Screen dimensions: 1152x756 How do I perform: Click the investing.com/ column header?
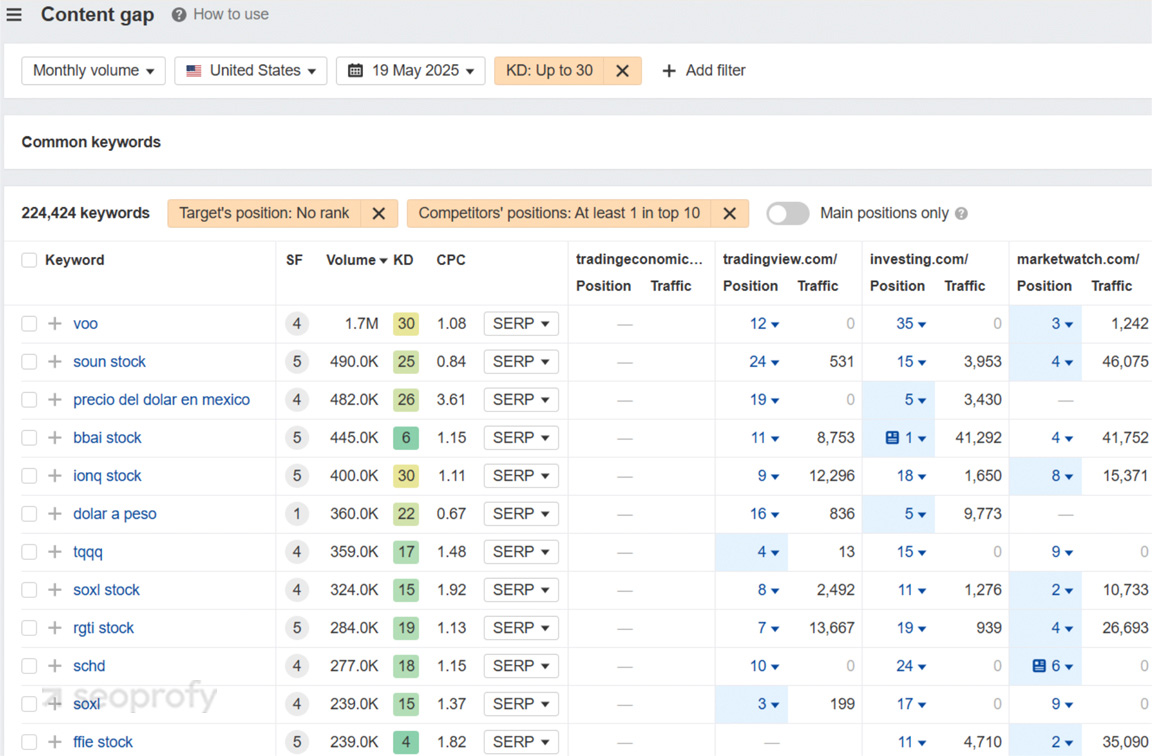919,259
